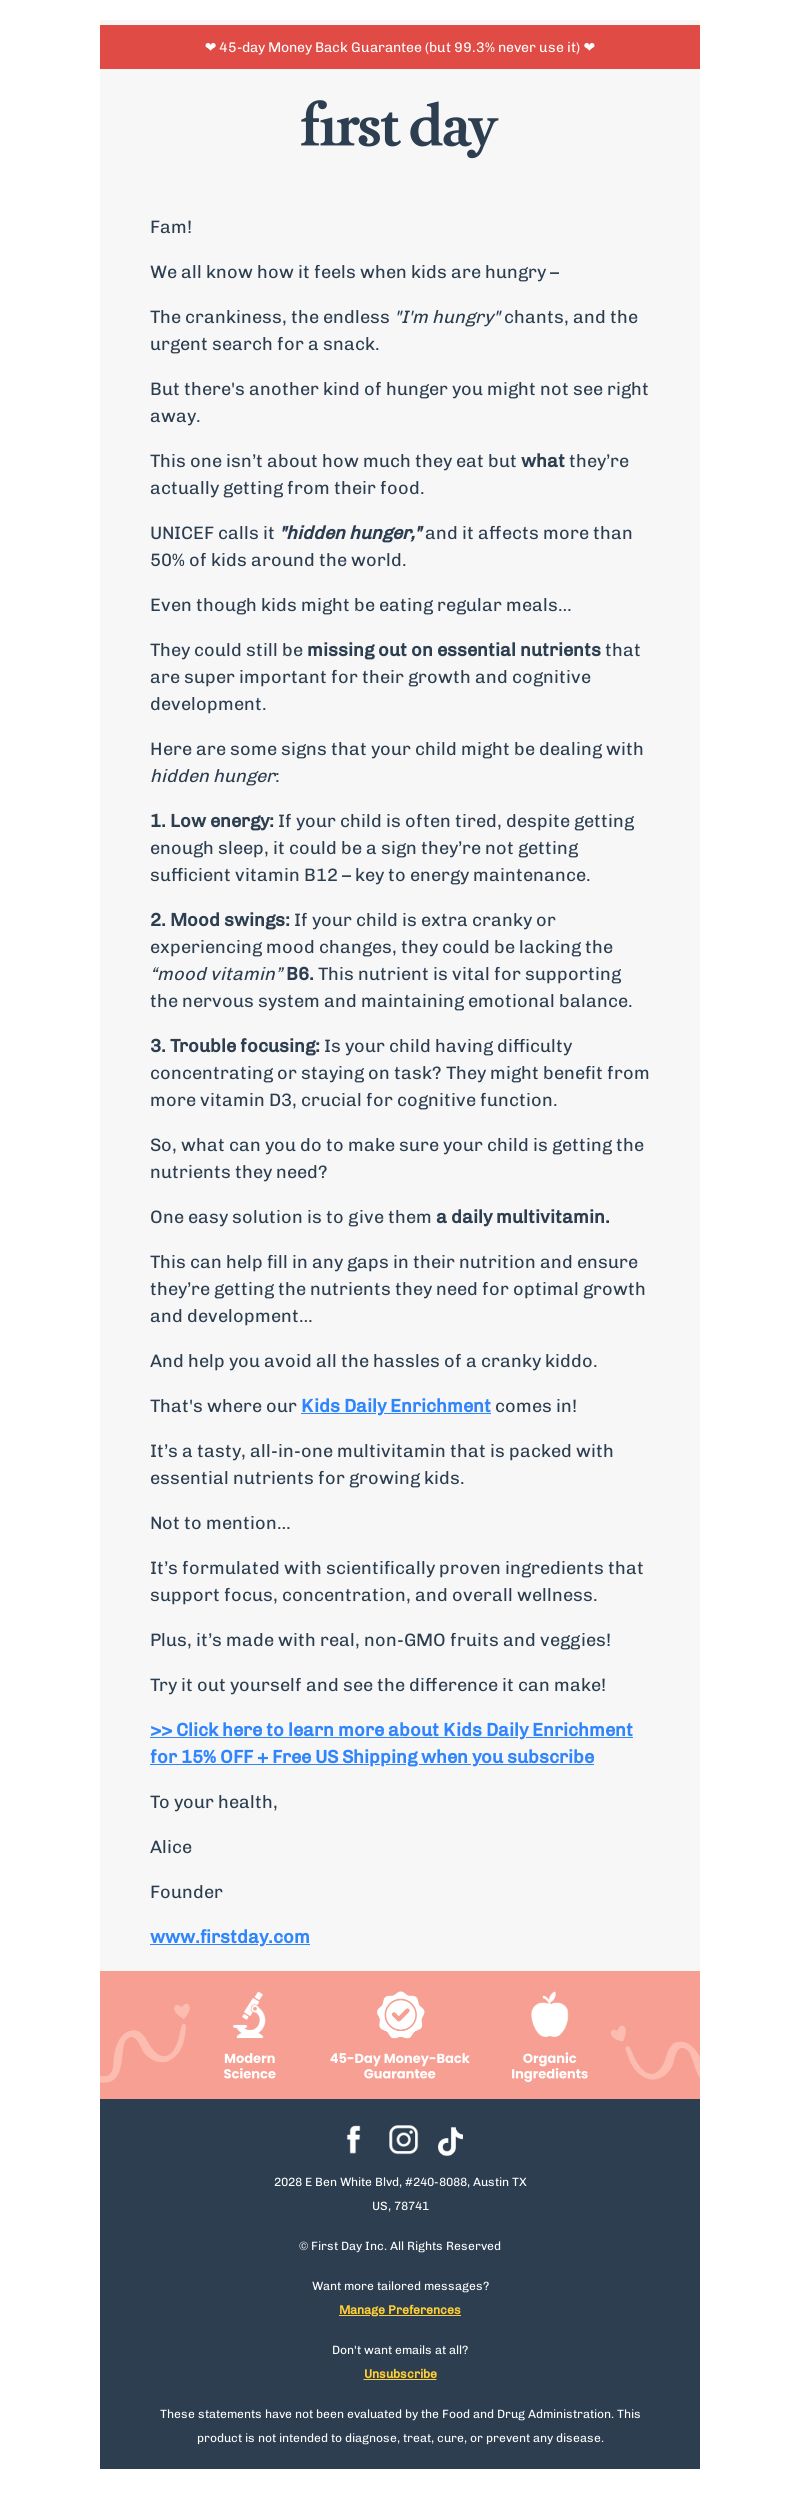Visit www.firstday.com link
800x2508 pixels.
tap(230, 1936)
